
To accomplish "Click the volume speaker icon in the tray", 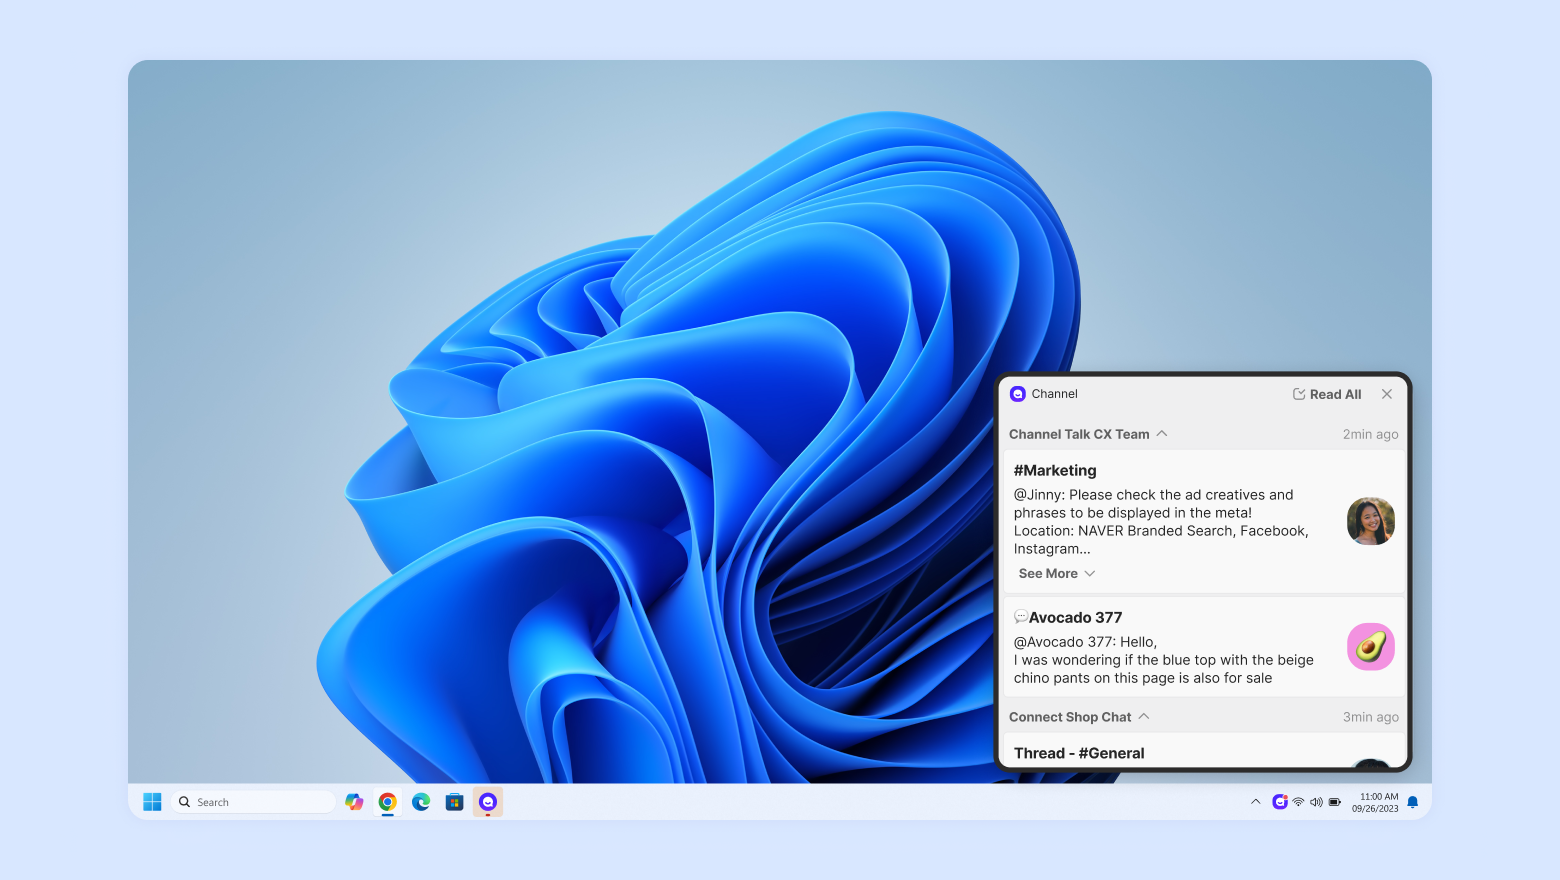I will point(1316,802).
